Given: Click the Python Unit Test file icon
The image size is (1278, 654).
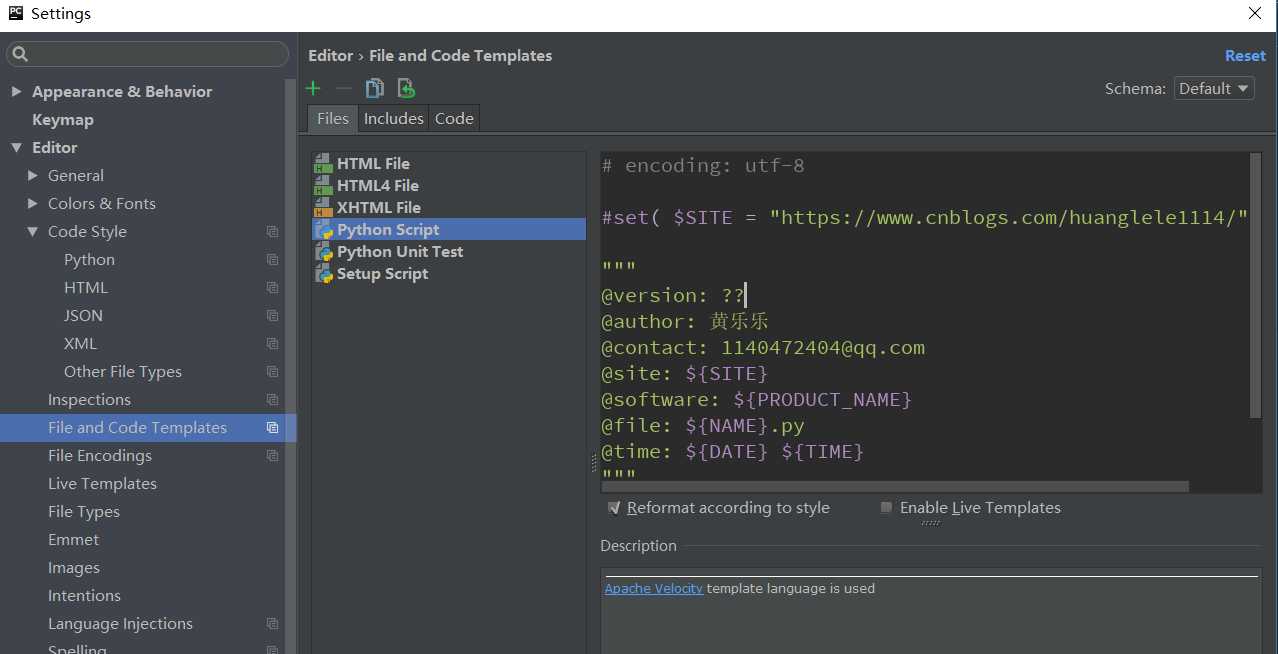Looking at the screenshot, I should 323,251.
